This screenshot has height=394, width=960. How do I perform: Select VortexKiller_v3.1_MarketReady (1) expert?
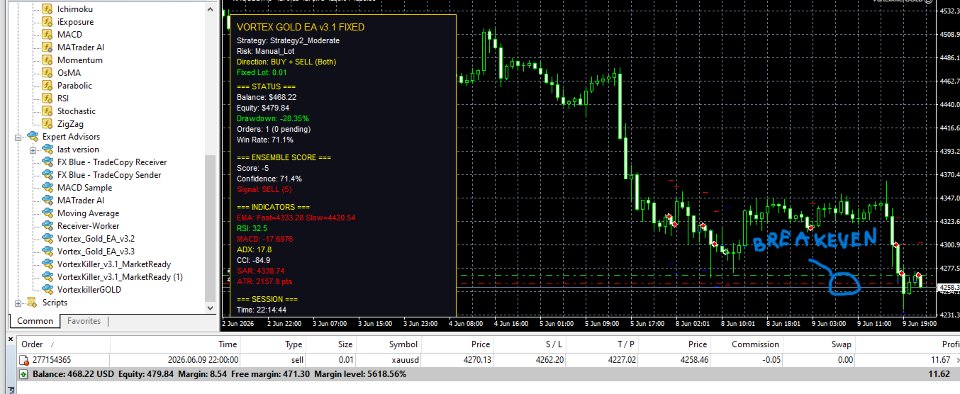(119, 277)
